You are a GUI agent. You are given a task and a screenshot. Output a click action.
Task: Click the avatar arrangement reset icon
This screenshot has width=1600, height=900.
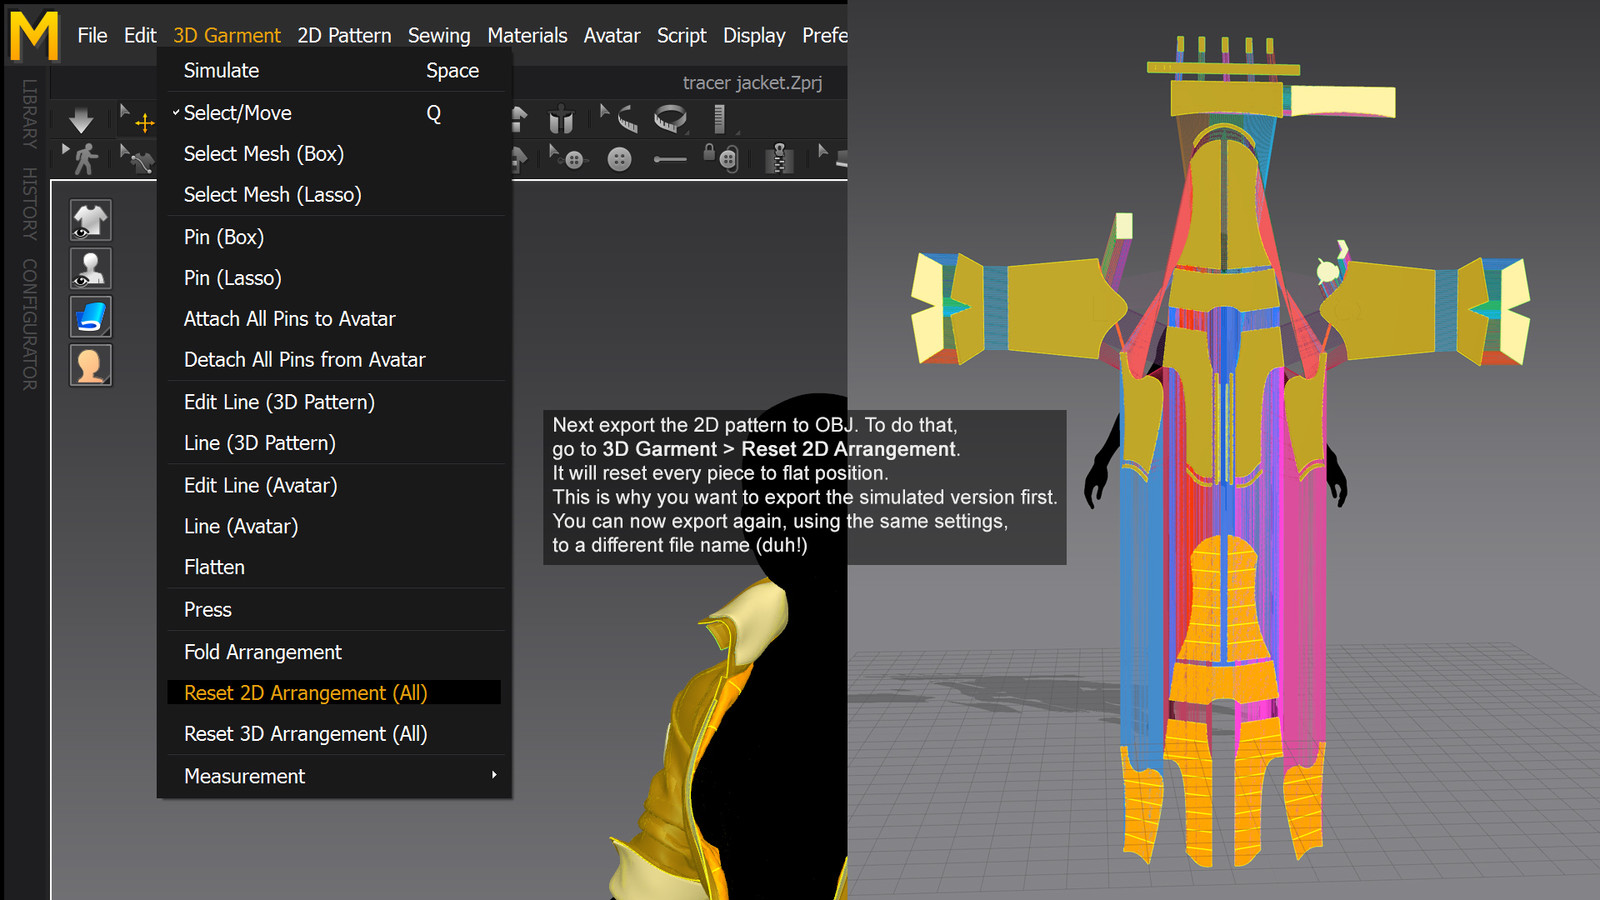(x=561, y=121)
